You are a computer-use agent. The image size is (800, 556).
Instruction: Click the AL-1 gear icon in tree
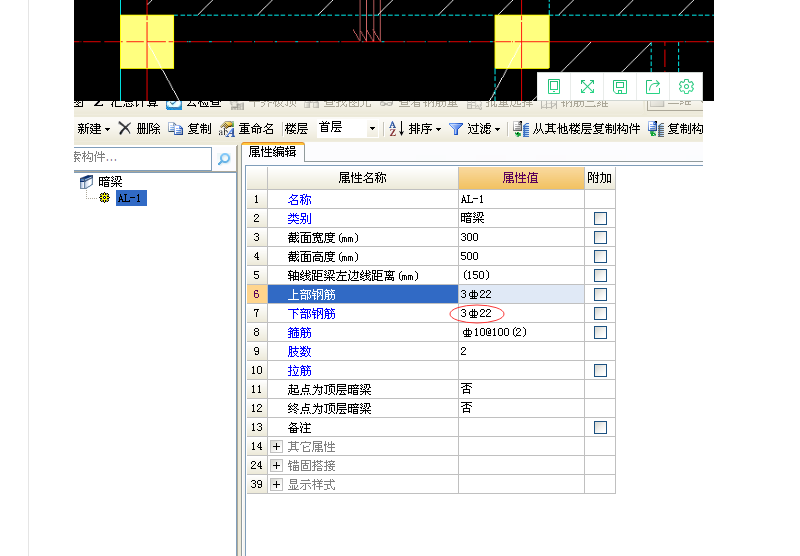click(x=105, y=198)
